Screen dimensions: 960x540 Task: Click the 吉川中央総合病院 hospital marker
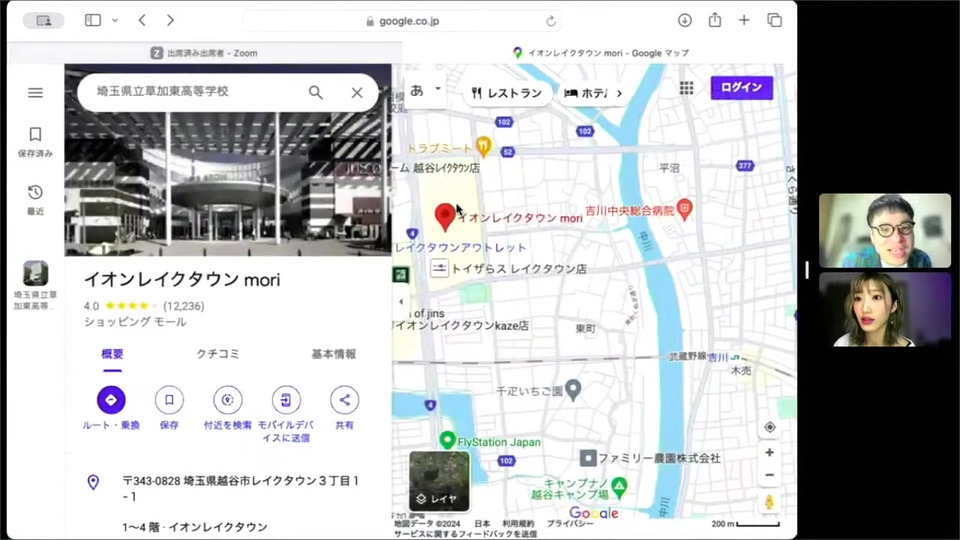684,209
